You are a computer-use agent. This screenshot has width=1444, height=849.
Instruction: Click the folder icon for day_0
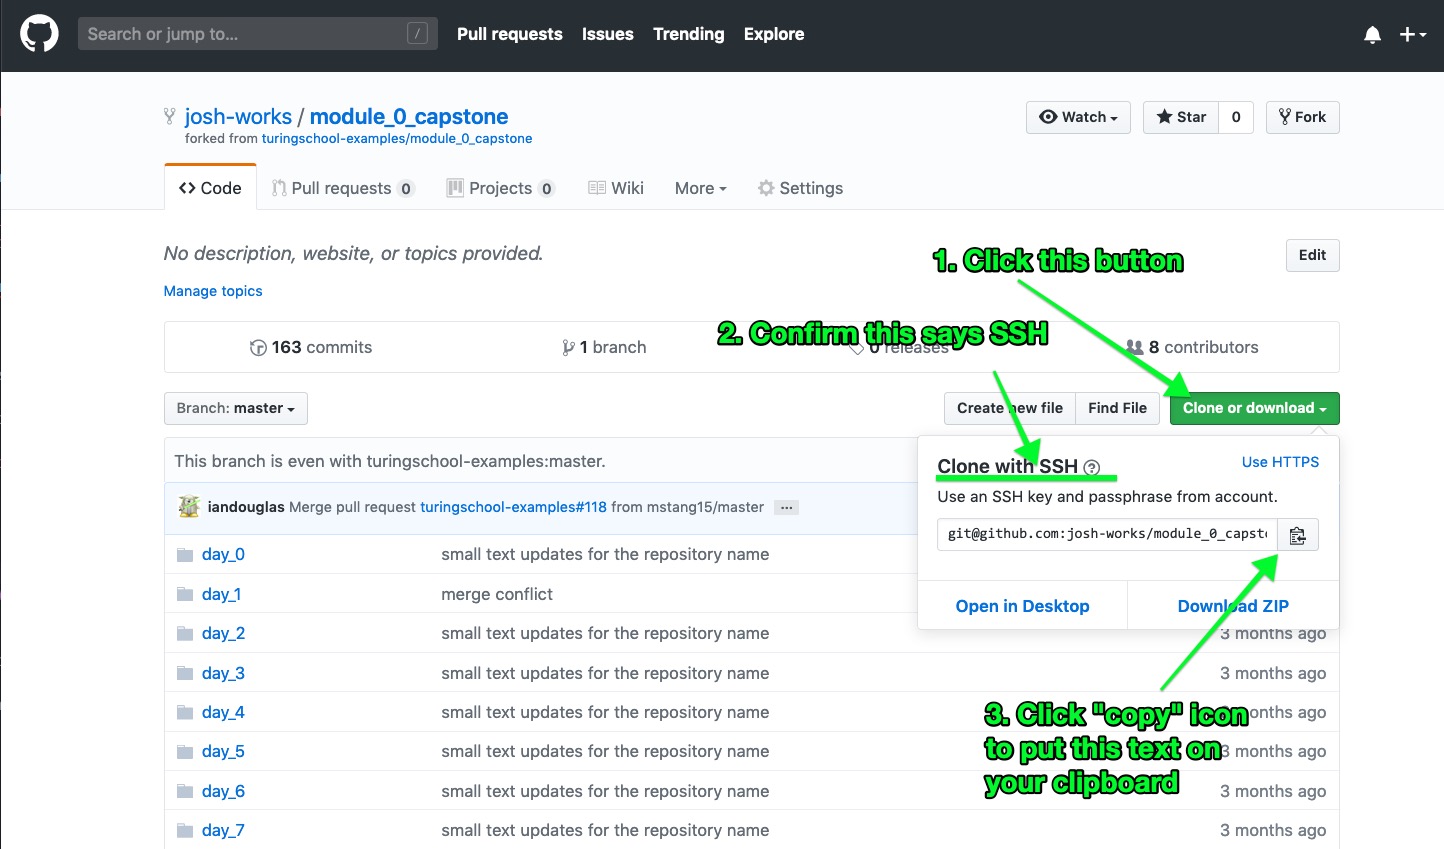click(185, 555)
